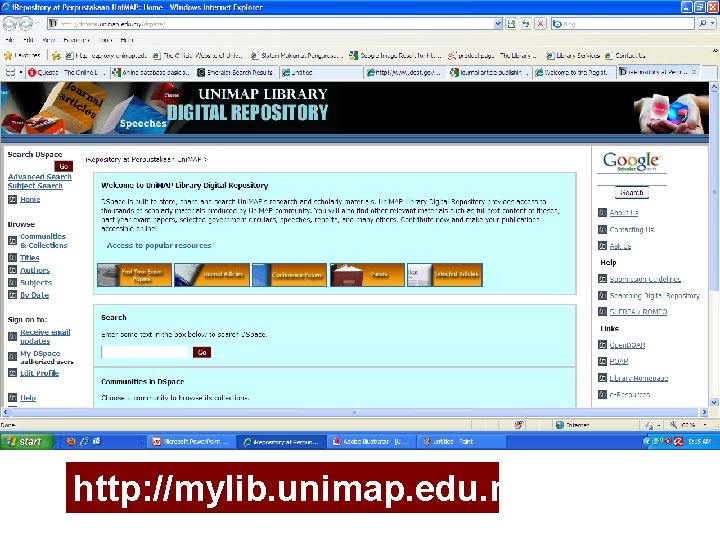Click the browser Forward arrow button
Viewport: 720px width, 540px height.
[x=26, y=23]
